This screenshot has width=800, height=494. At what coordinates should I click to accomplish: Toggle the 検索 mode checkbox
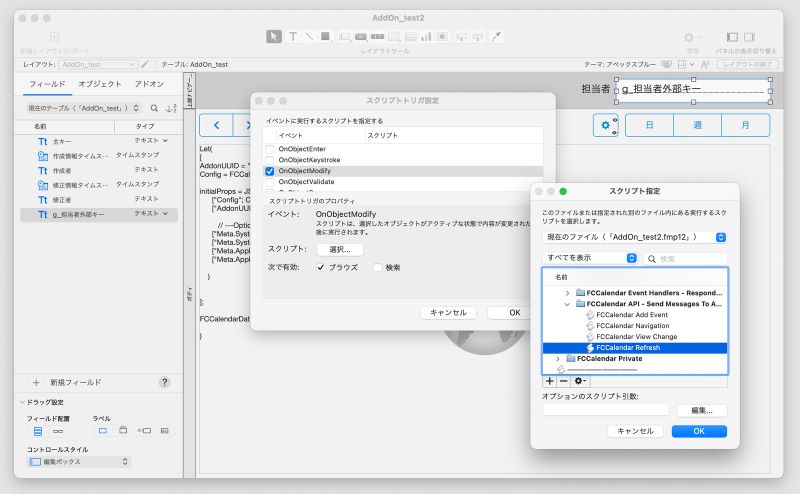pyautogui.click(x=378, y=267)
